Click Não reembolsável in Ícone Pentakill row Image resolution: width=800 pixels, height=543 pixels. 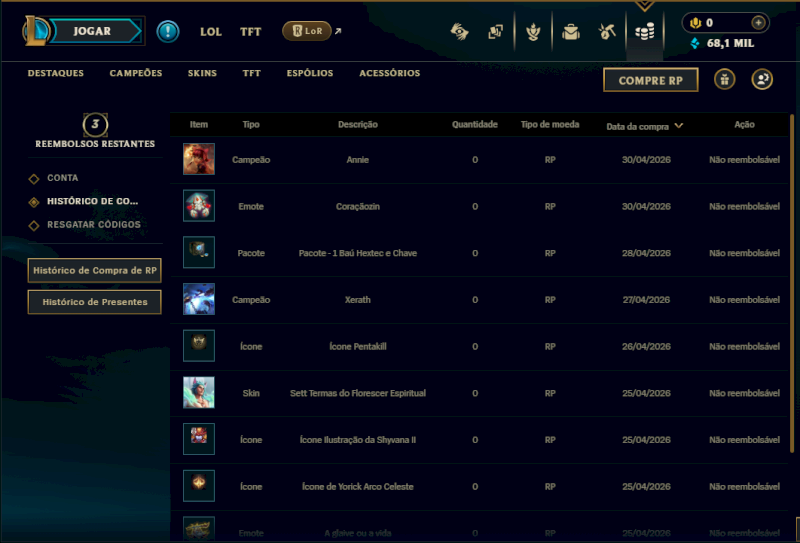point(744,347)
